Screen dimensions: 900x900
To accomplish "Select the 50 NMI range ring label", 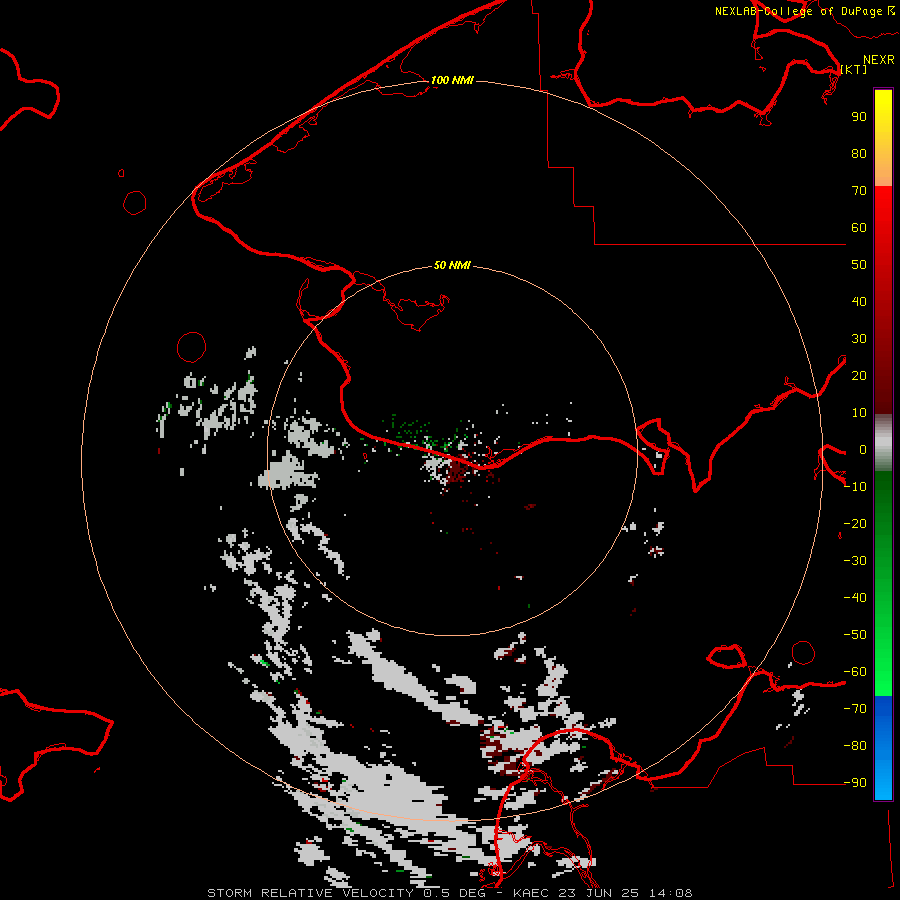I will click(x=452, y=265).
